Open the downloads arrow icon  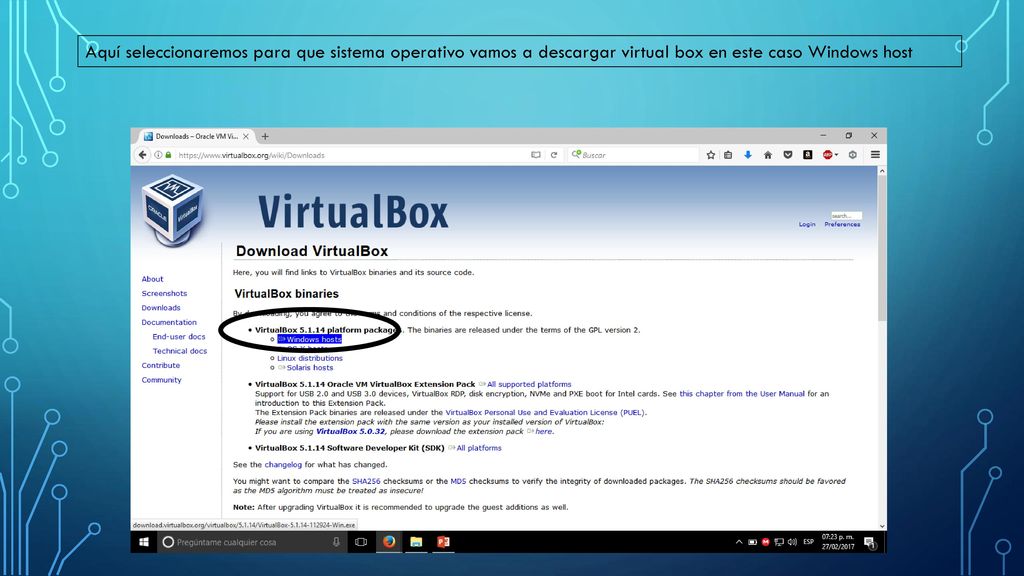(748, 155)
